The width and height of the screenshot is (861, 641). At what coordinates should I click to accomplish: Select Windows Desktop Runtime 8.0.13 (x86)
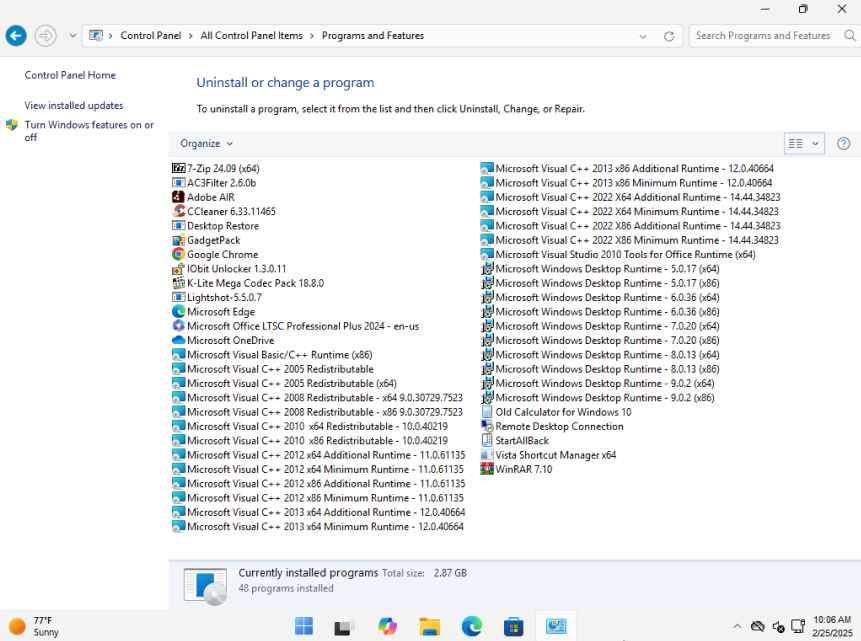pyautogui.click(x=600, y=369)
